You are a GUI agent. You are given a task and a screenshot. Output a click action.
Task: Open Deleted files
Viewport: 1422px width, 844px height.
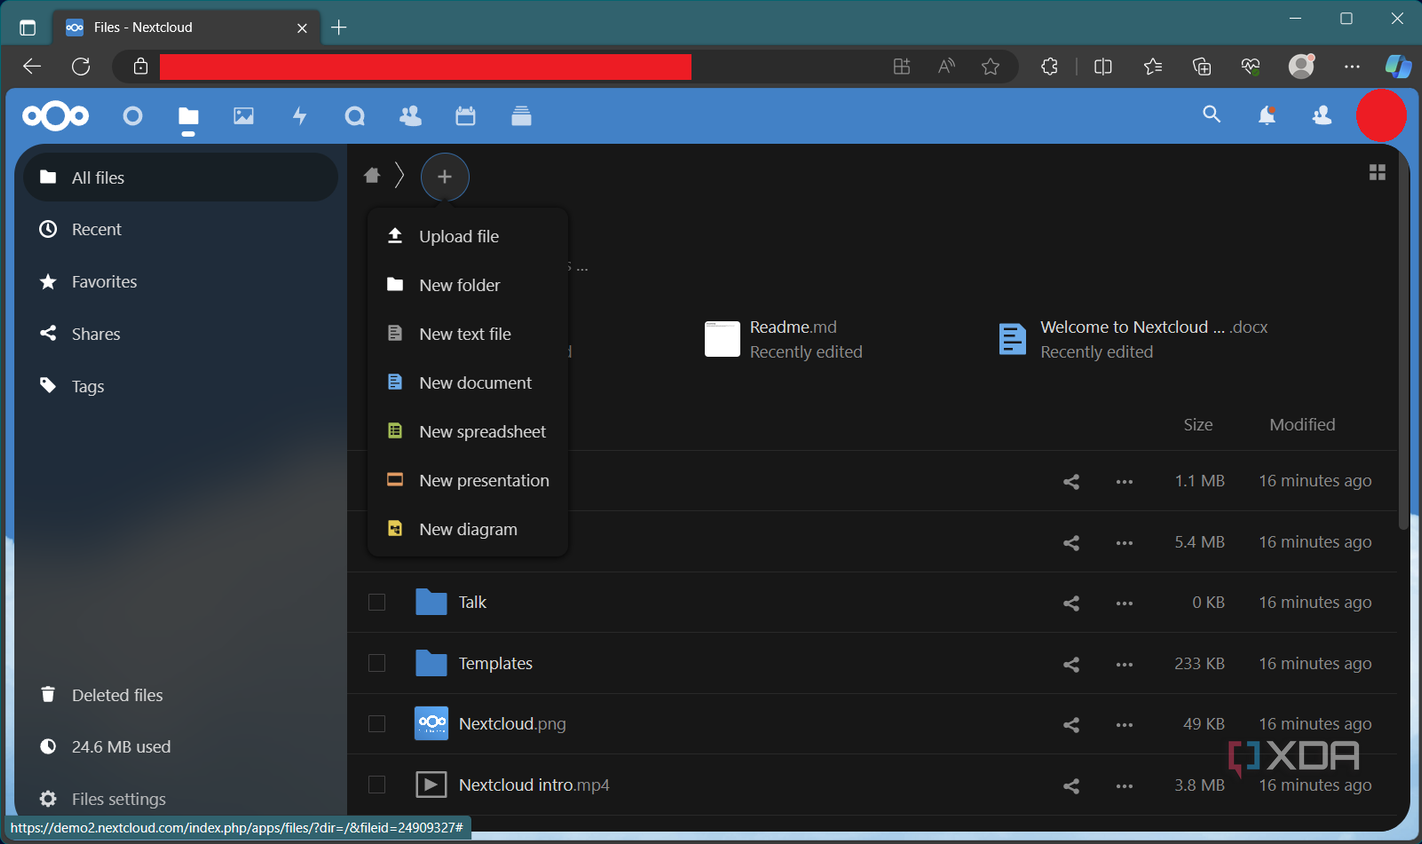click(x=180, y=694)
